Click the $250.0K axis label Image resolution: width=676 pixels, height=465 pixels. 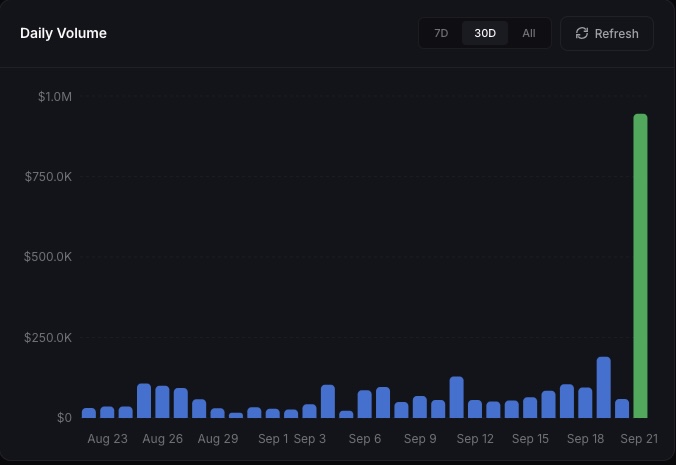click(x=48, y=337)
